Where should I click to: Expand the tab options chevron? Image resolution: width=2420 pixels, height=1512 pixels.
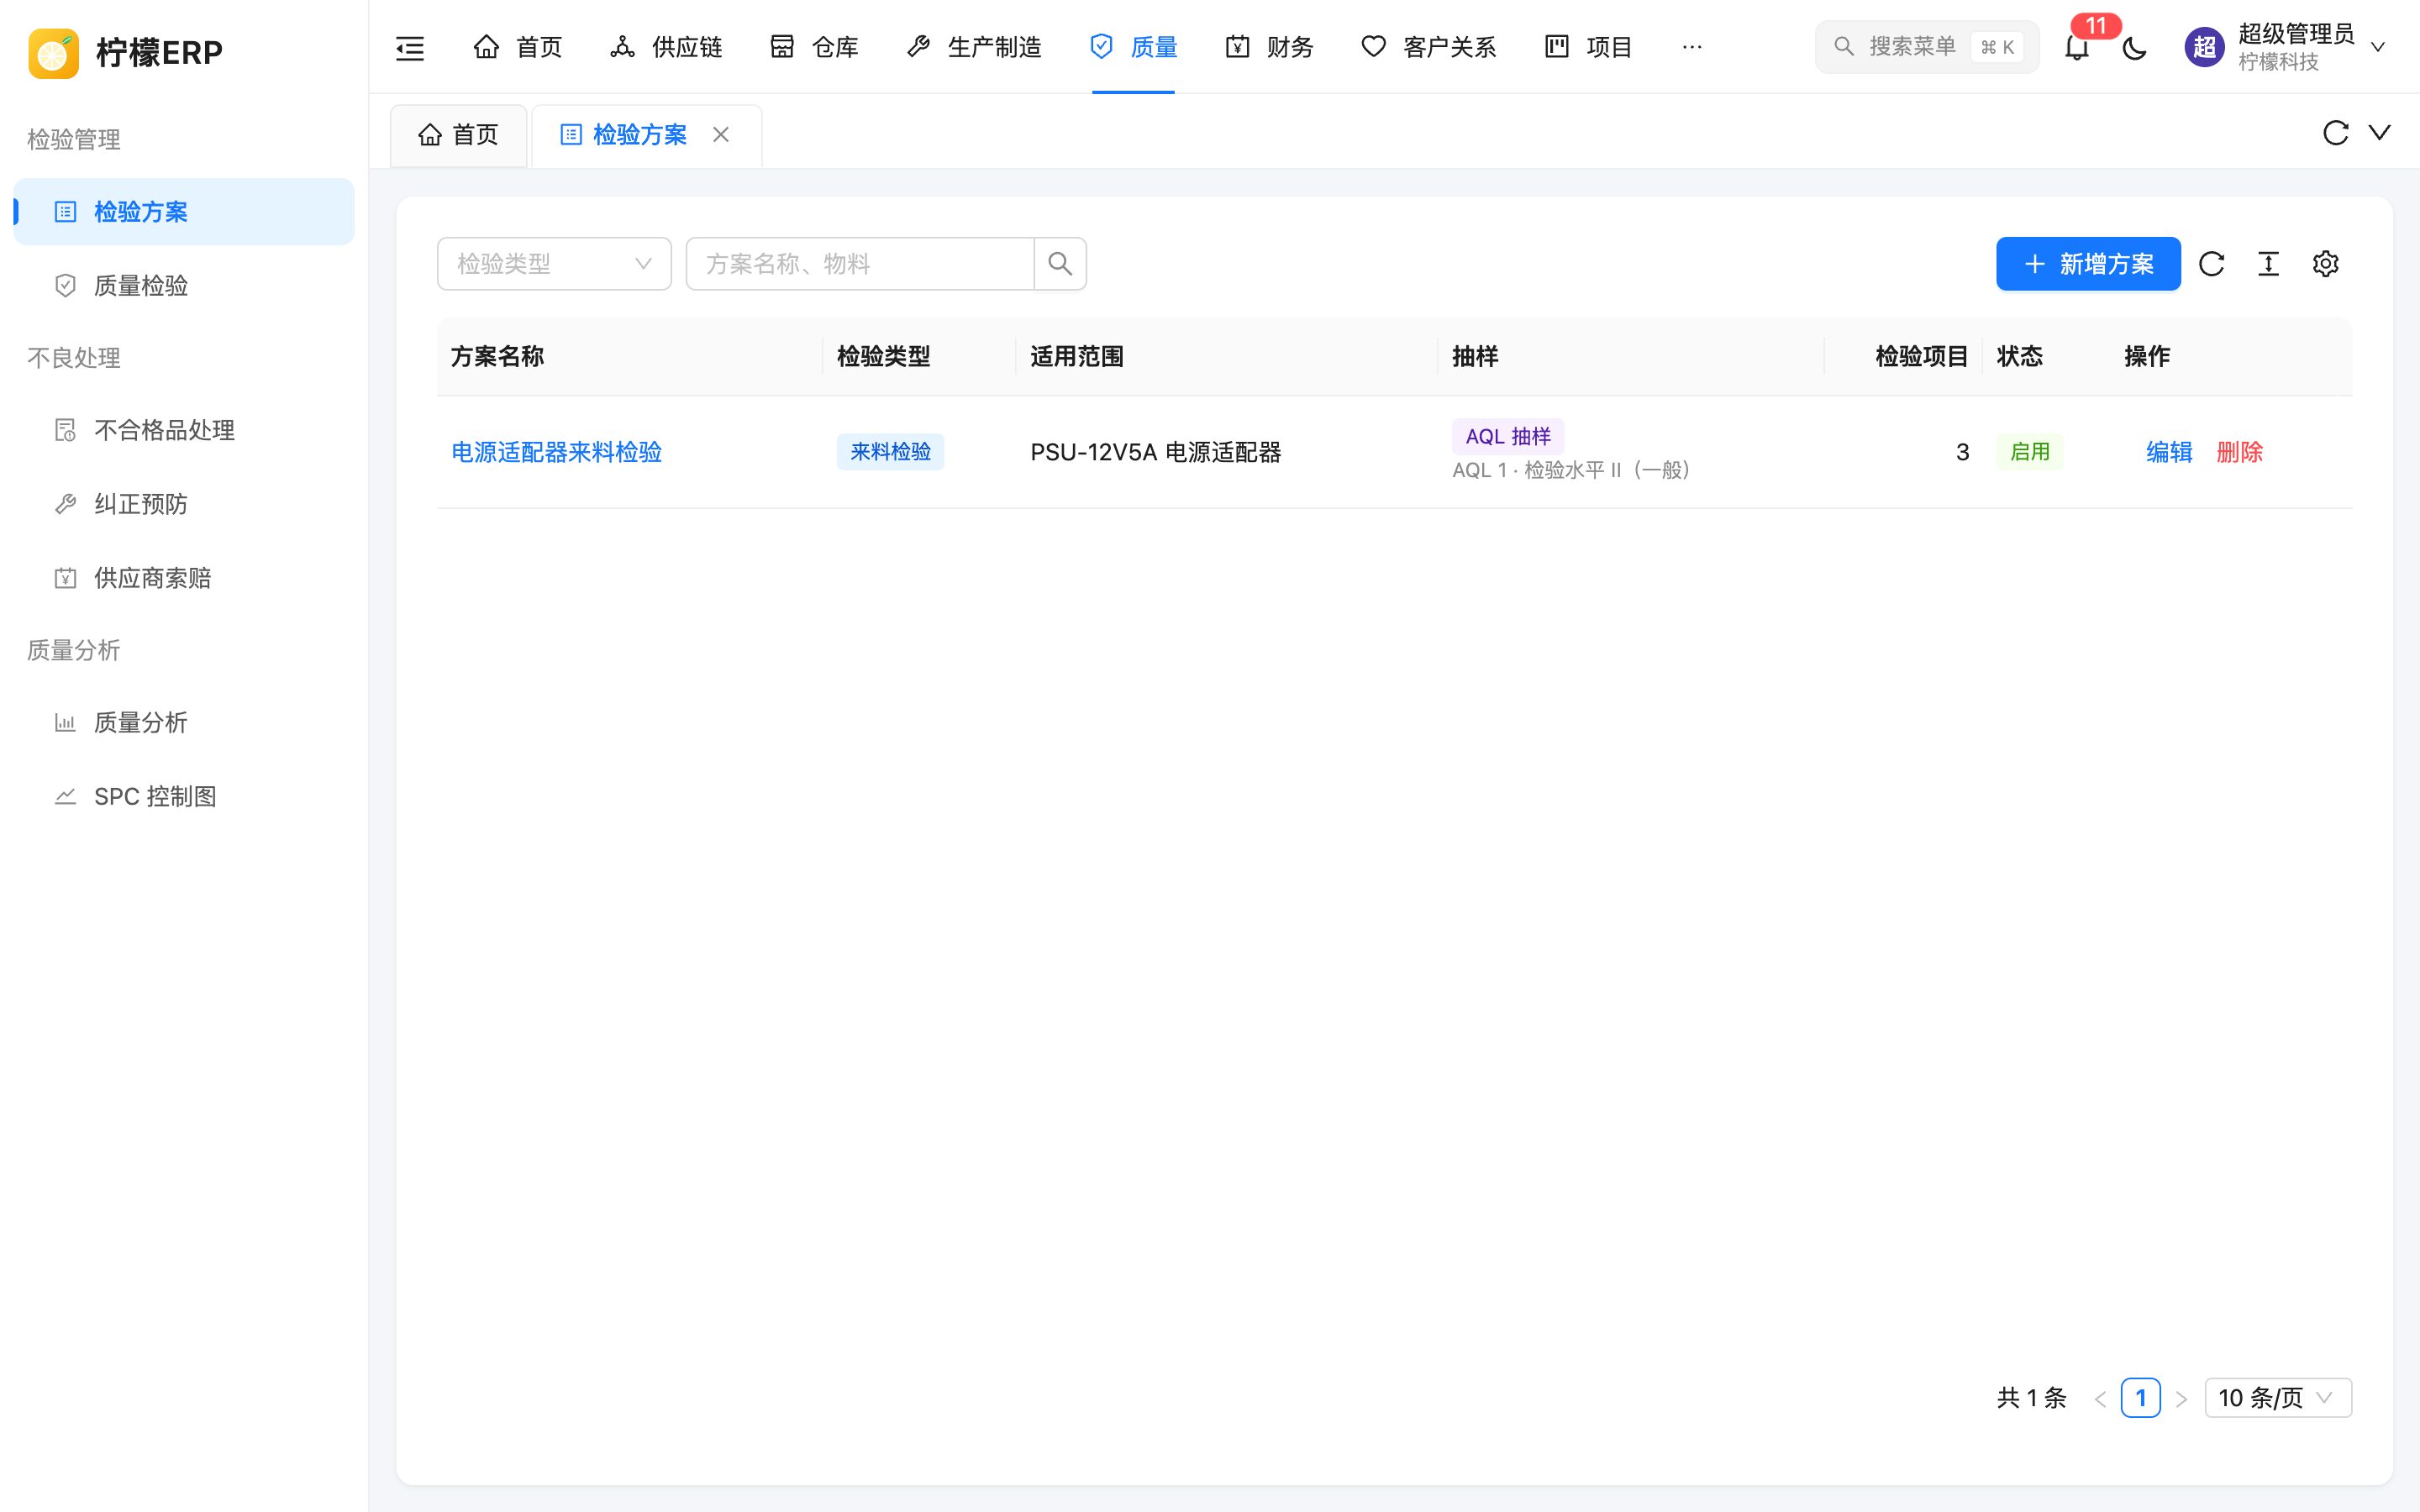tap(2380, 133)
